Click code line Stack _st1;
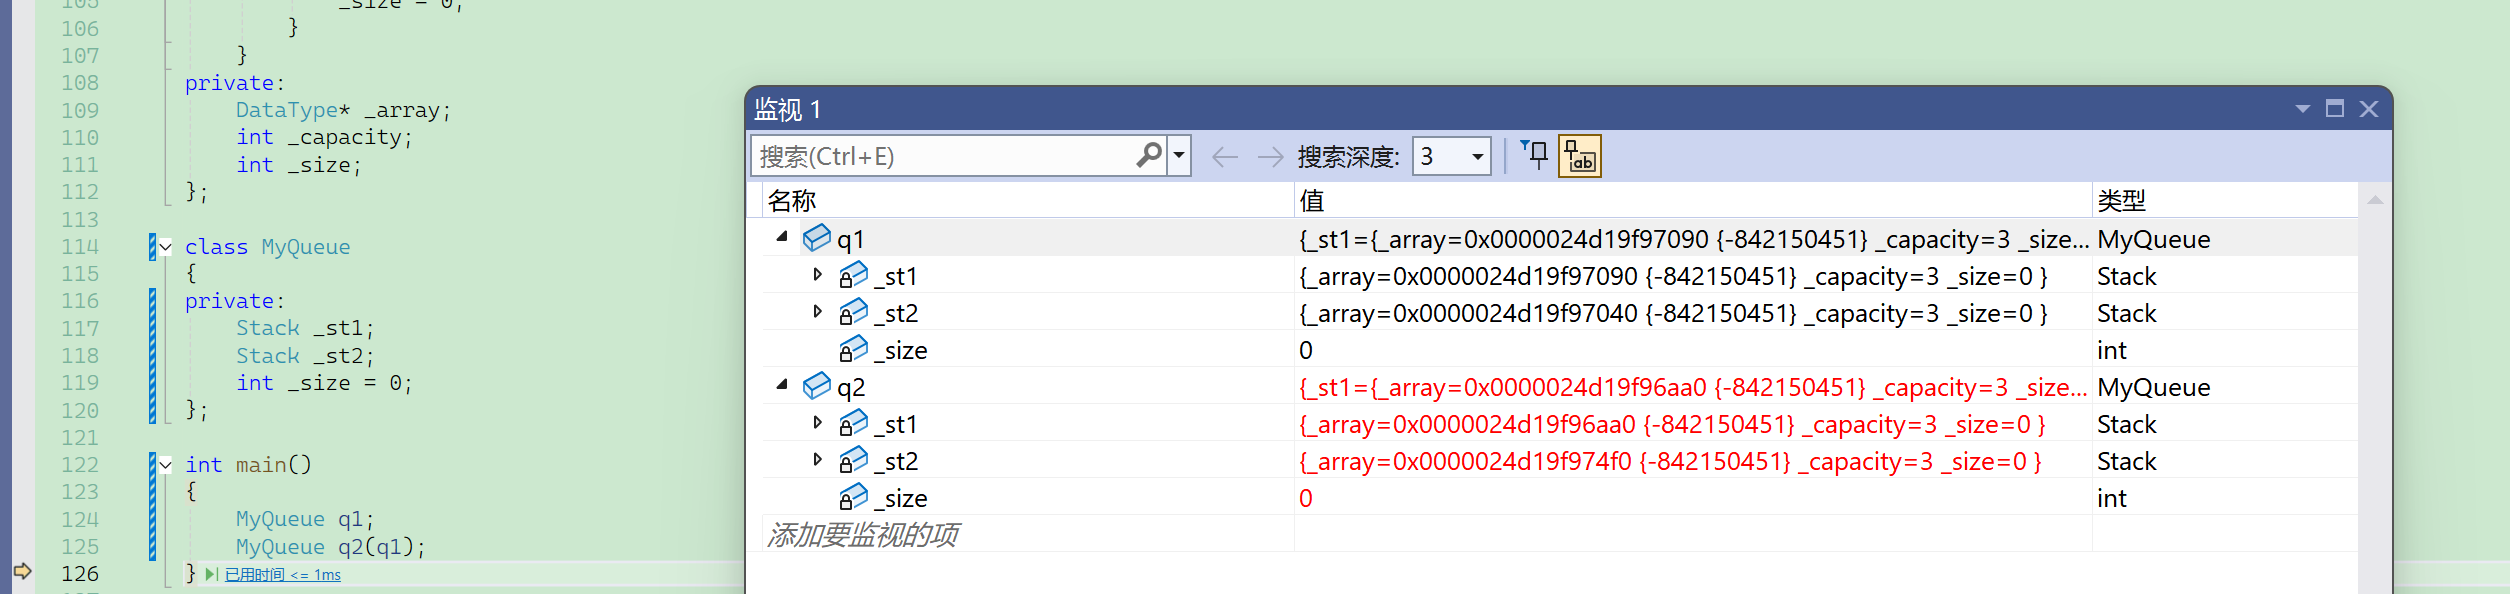Viewport: 2510px width, 594px height. point(305,328)
